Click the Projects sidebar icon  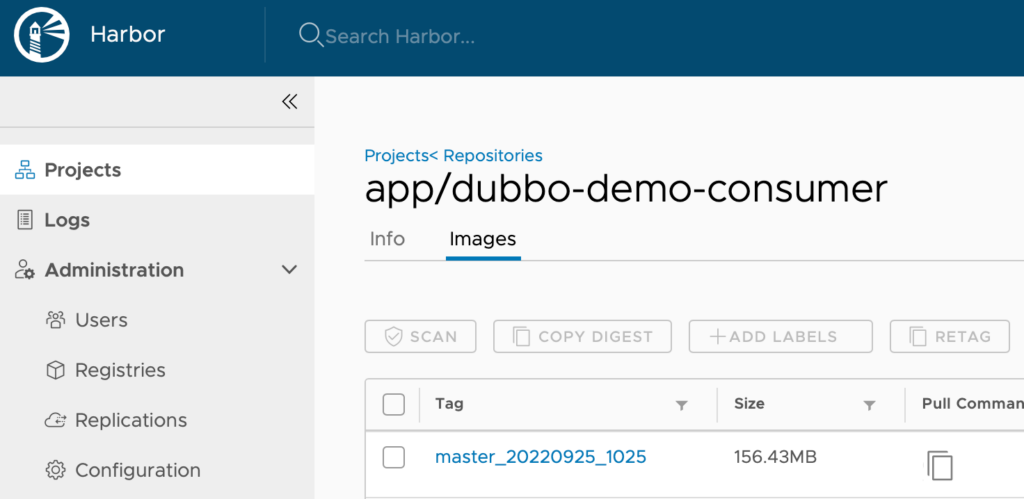(x=25, y=170)
